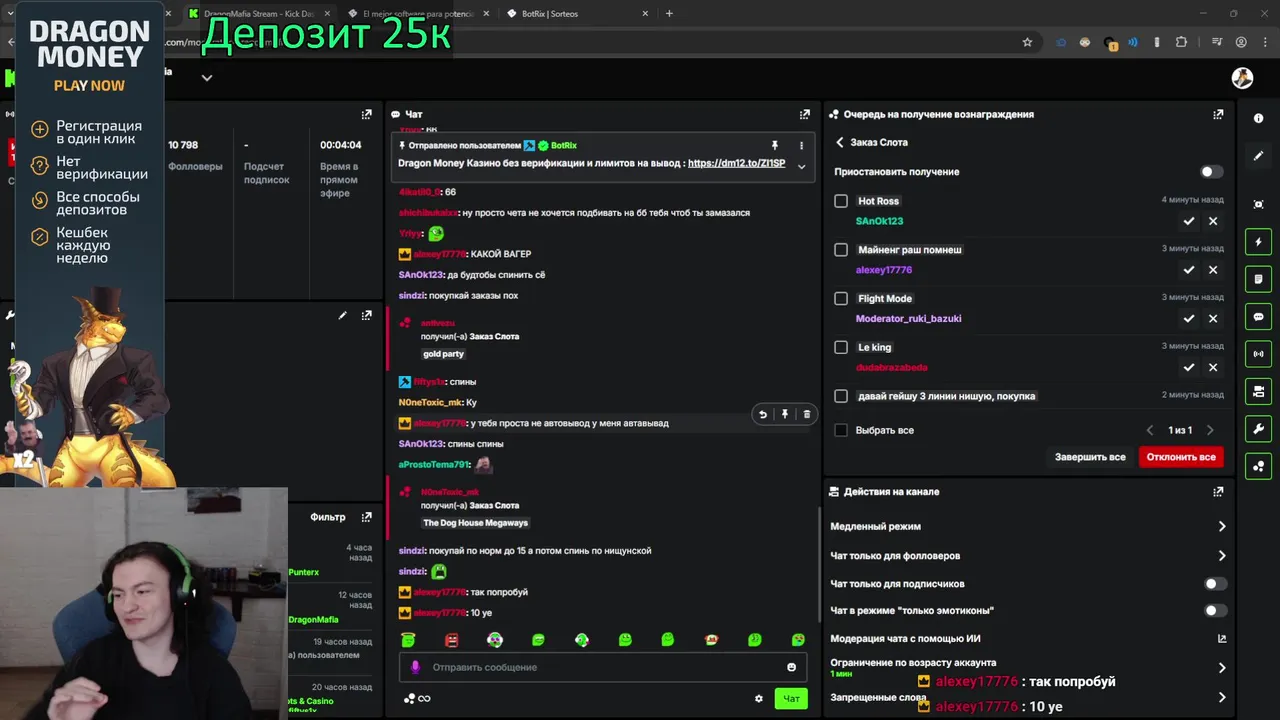Pin the hovered alexey17776 message
This screenshot has width=1280, height=720.
coord(785,414)
